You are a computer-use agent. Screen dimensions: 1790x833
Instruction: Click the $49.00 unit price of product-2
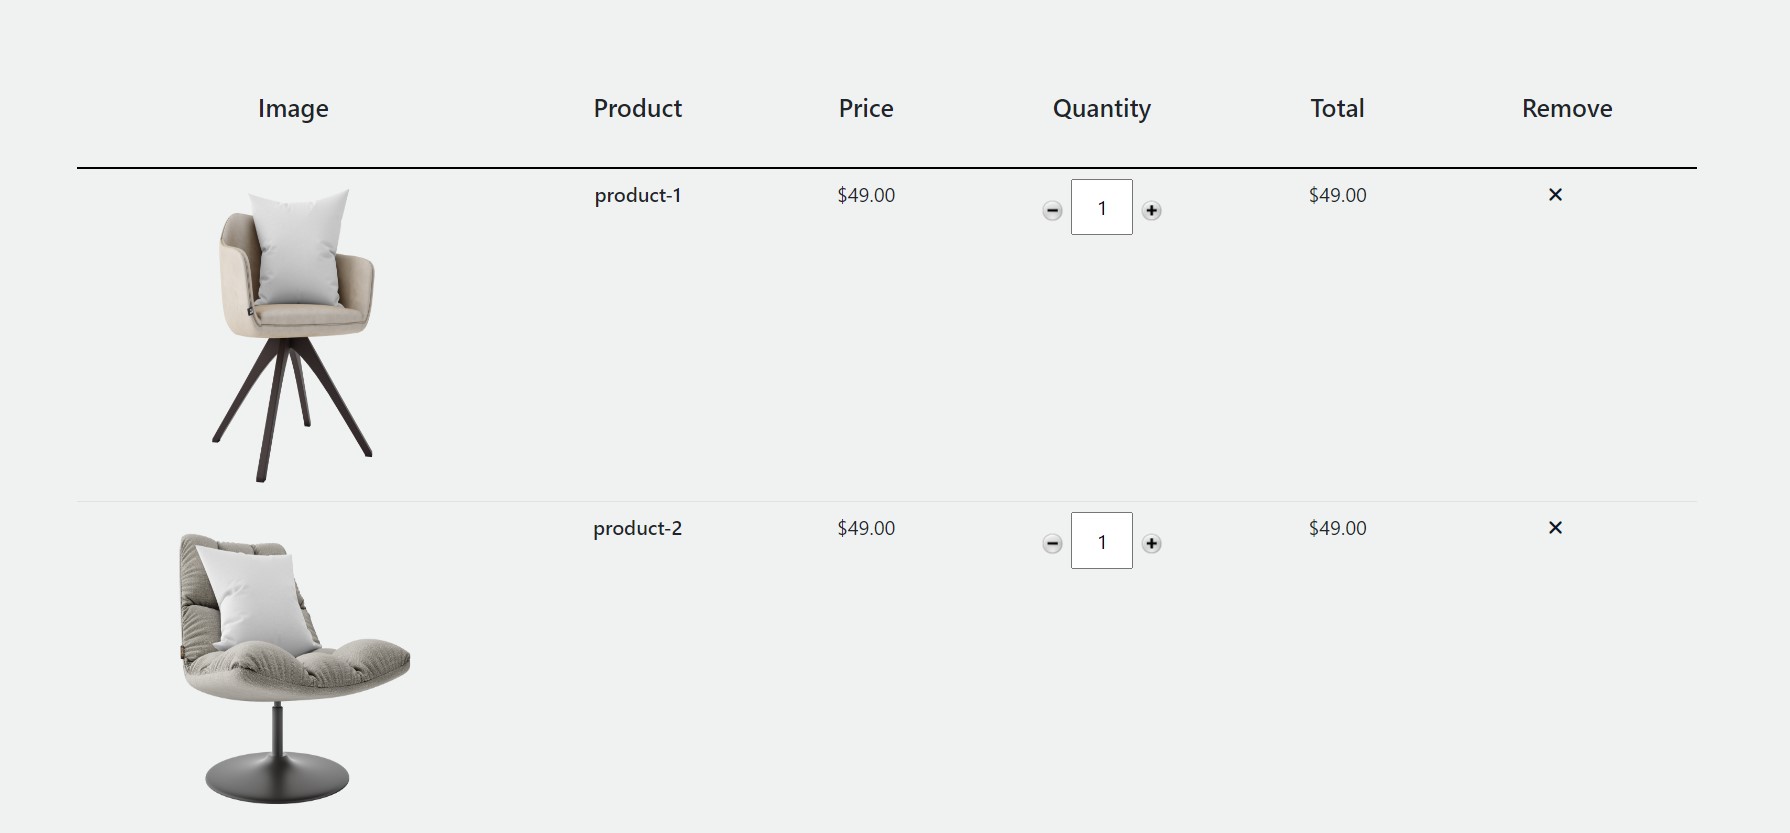click(x=866, y=529)
